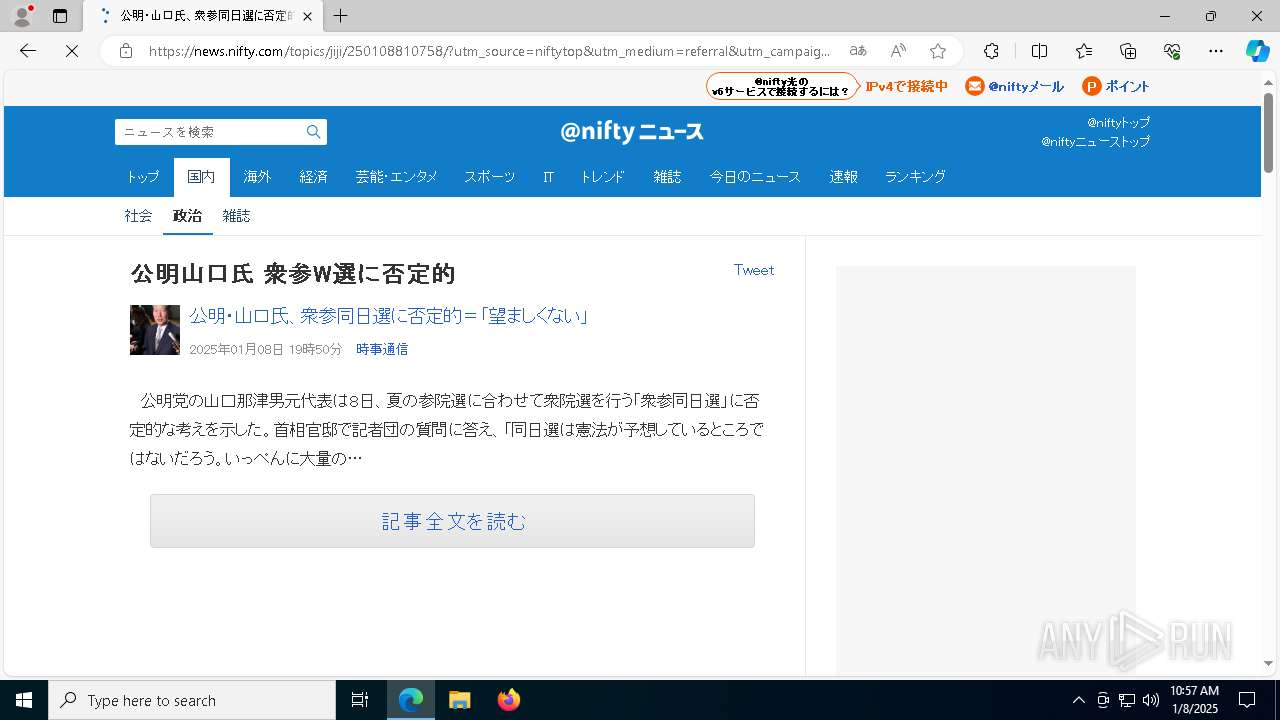The height and width of the screenshot is (720, 1280).
Task: Click the @nifty光 v6 service banner
Action: (x=782, y=86)
